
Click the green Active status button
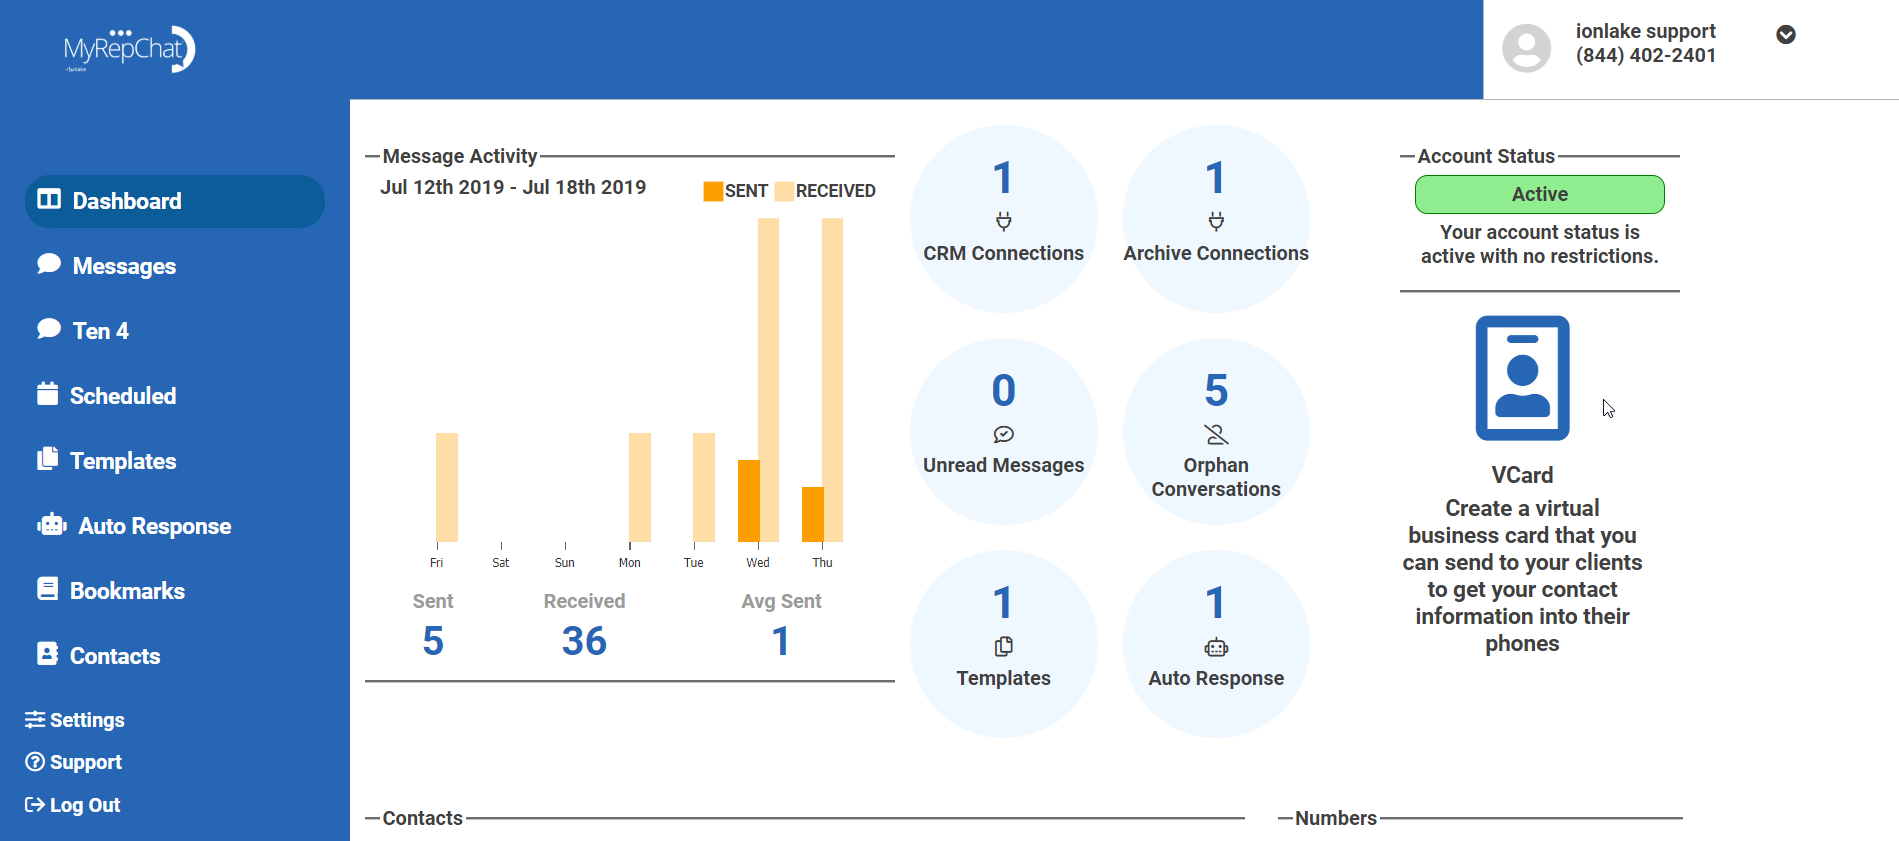pos(1539,194)
